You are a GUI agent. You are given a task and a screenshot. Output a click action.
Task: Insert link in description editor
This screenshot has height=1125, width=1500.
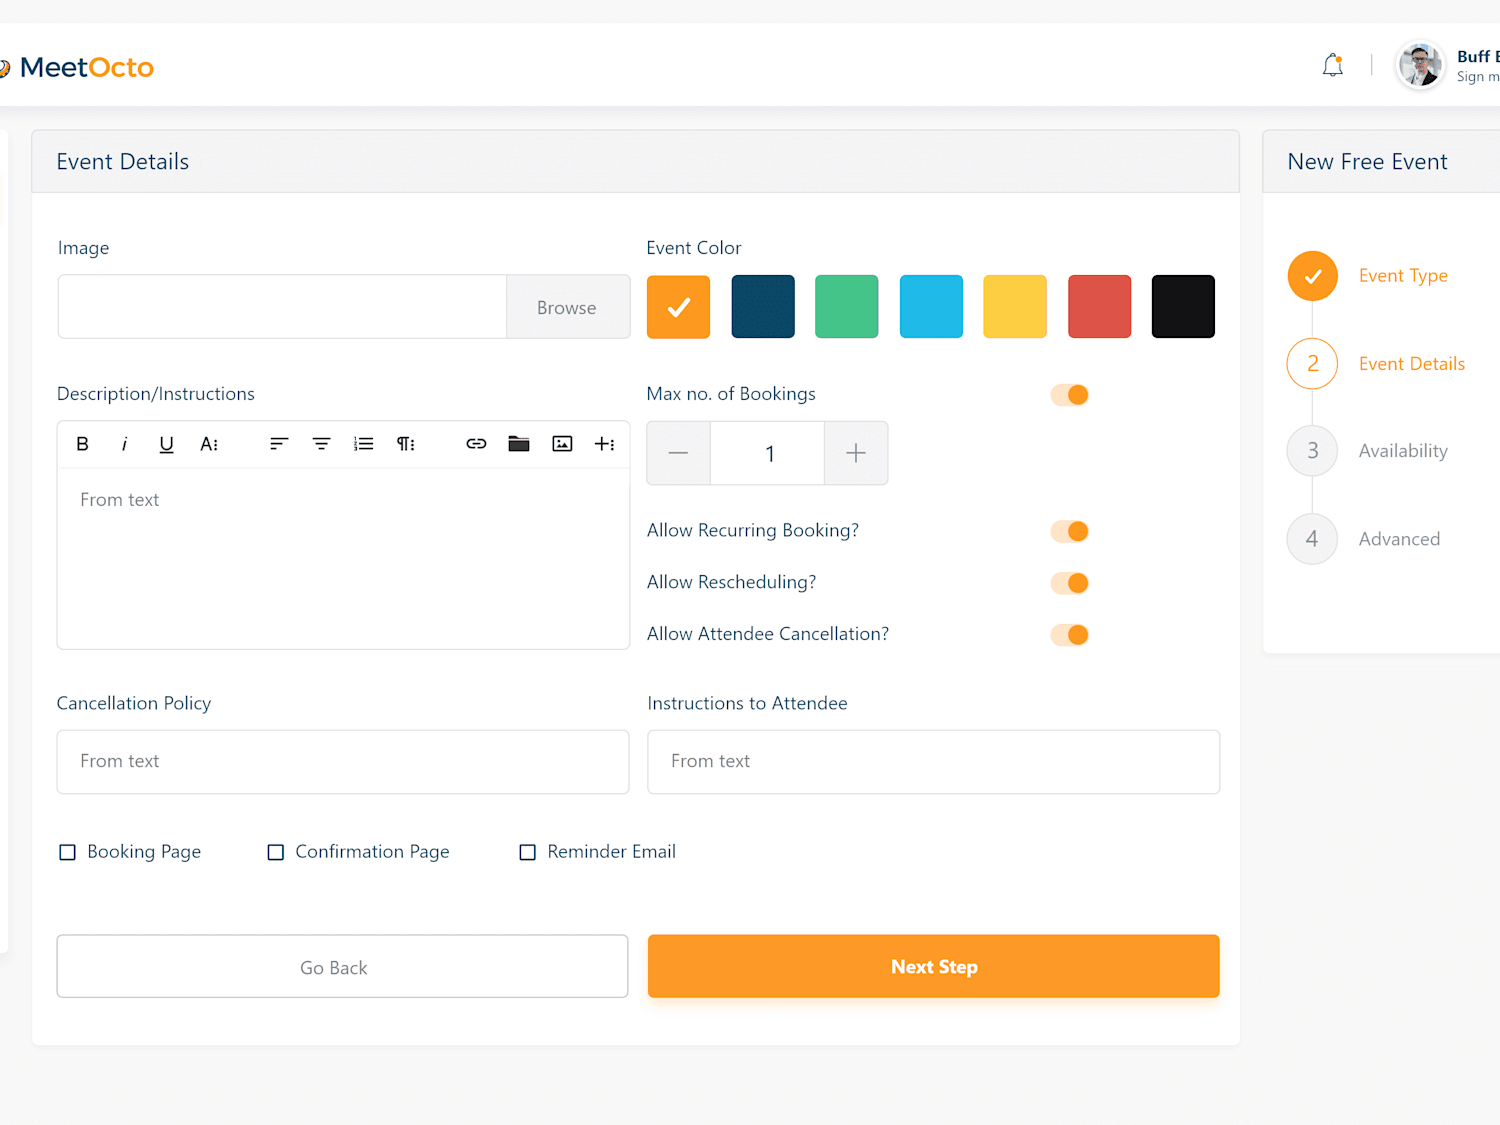pos(476,444)
